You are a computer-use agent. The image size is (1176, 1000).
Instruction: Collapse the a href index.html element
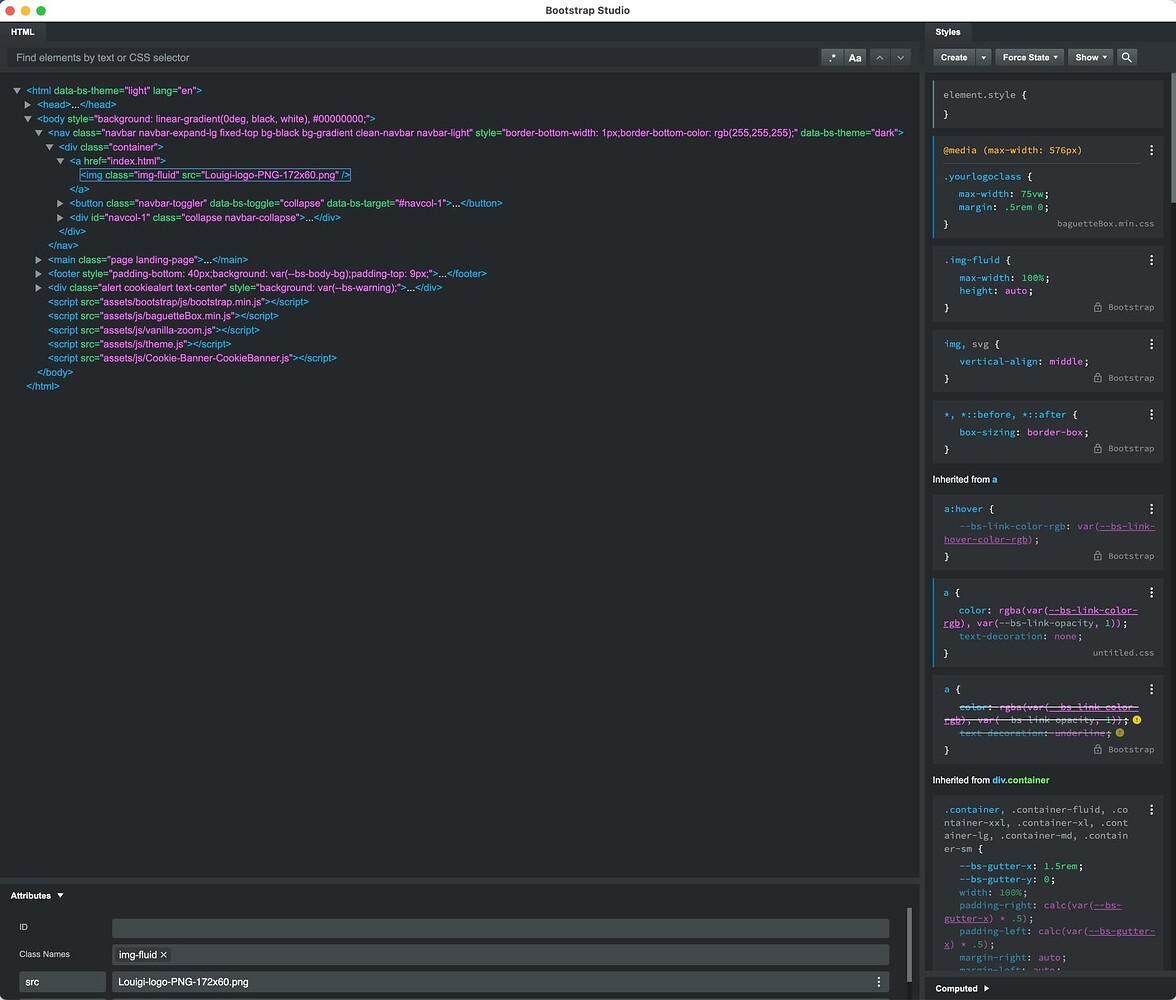click(x=60, y=161)
